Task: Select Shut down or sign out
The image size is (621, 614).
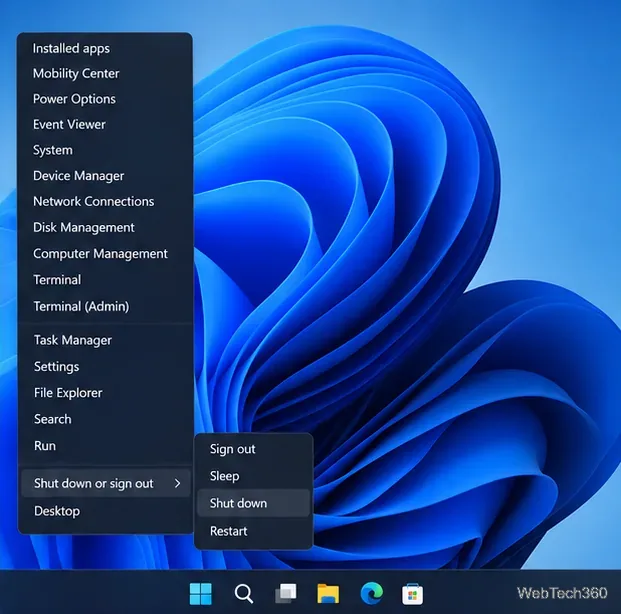Action: 105,483
